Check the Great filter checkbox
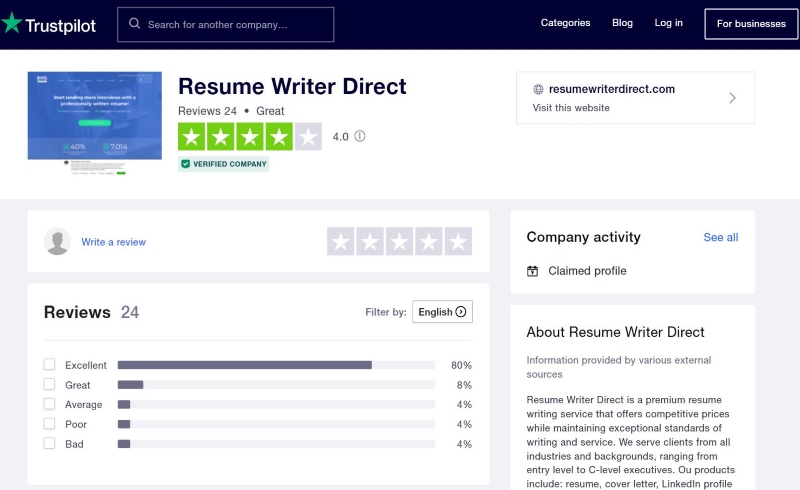 pyautogui.click(x=49, y=384)
